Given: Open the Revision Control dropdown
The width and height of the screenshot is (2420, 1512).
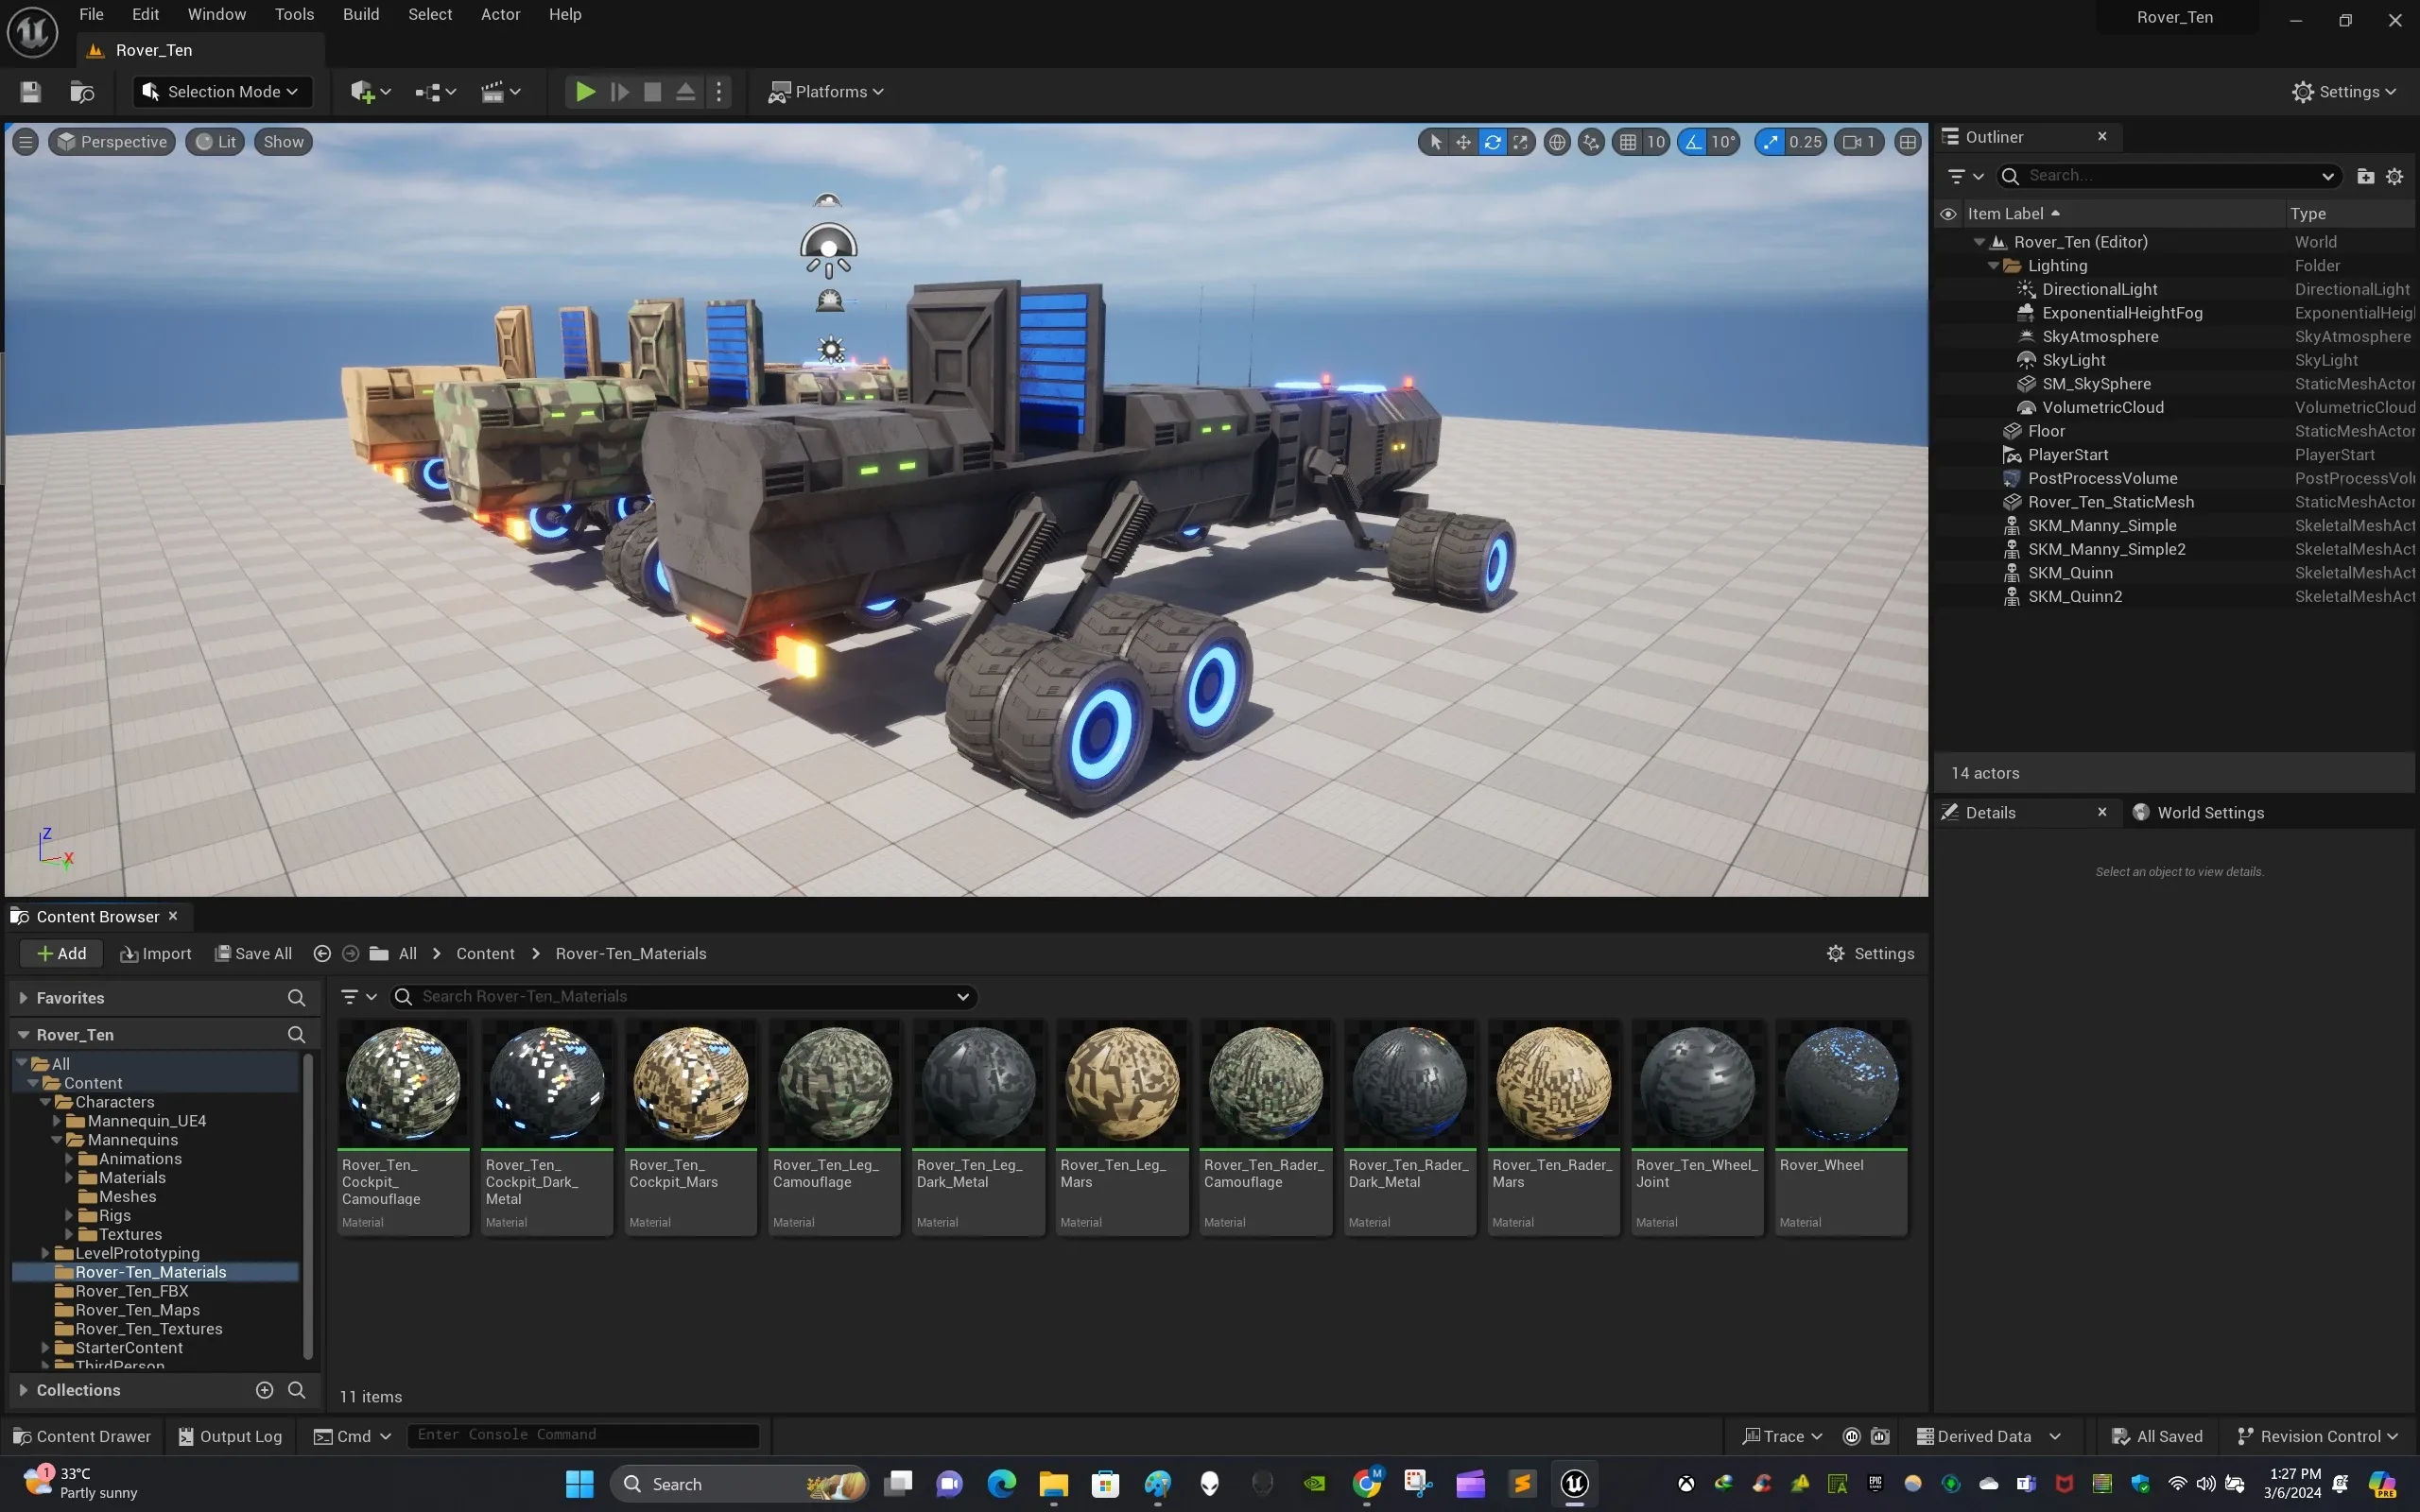Looking at the screenshot, I should [x=2318, y=1436].
